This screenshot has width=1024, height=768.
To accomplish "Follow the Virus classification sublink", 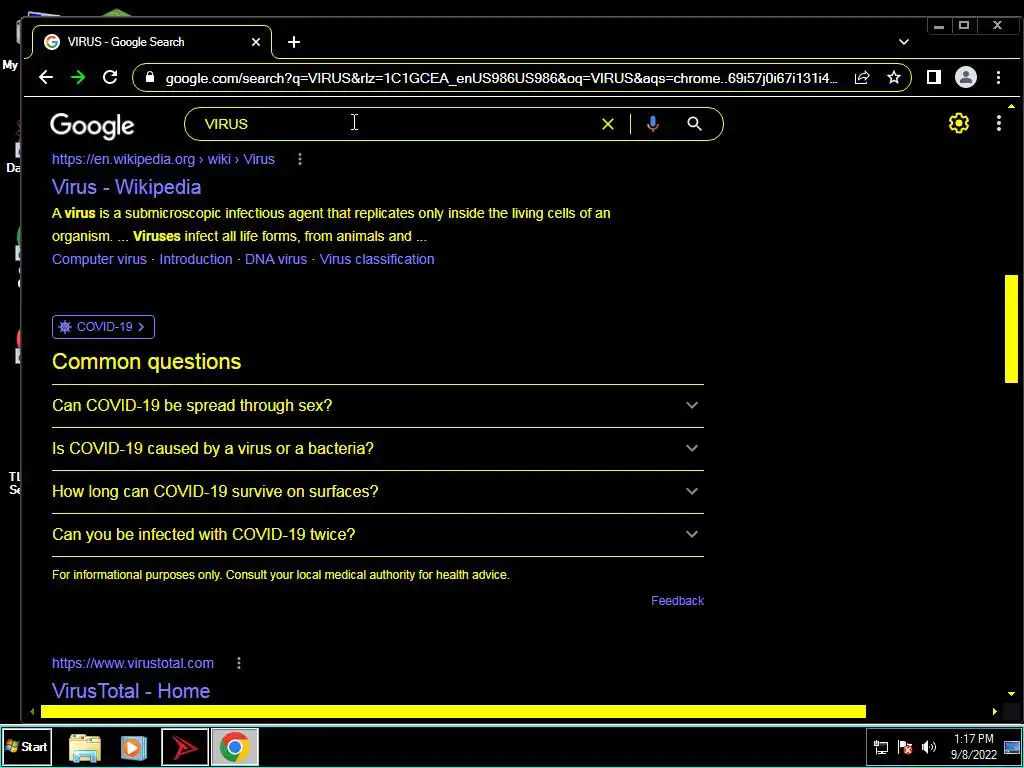I will coord(377,259).
